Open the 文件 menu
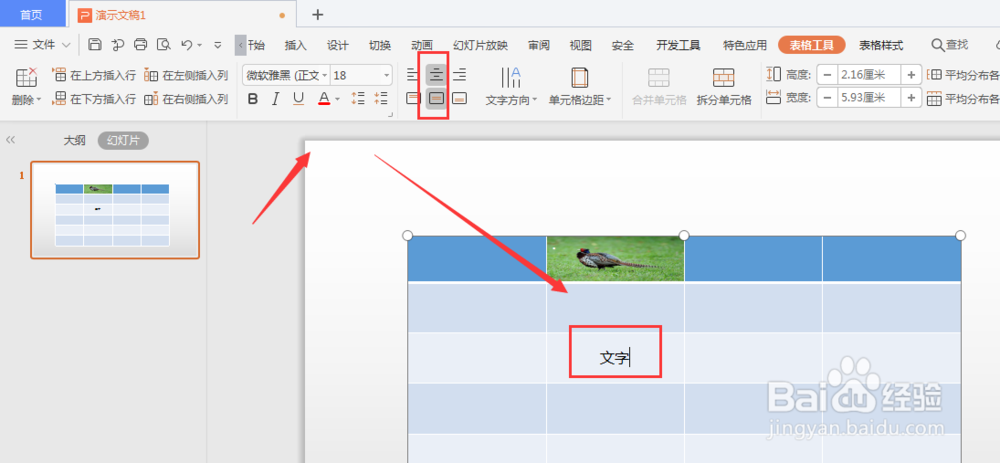Viewport: 1000px width, 463px height. [43, 45]
